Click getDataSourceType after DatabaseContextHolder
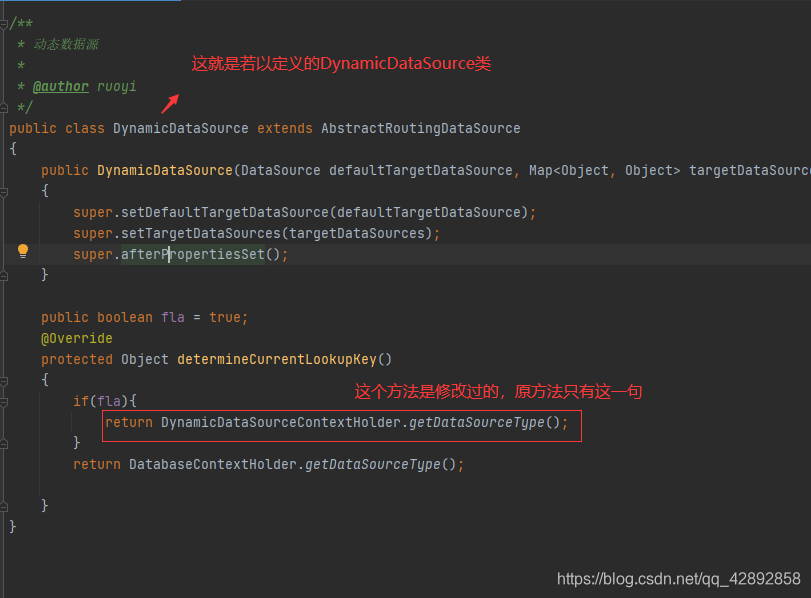The width and height of the screenshot is (811, 598). 372,464
